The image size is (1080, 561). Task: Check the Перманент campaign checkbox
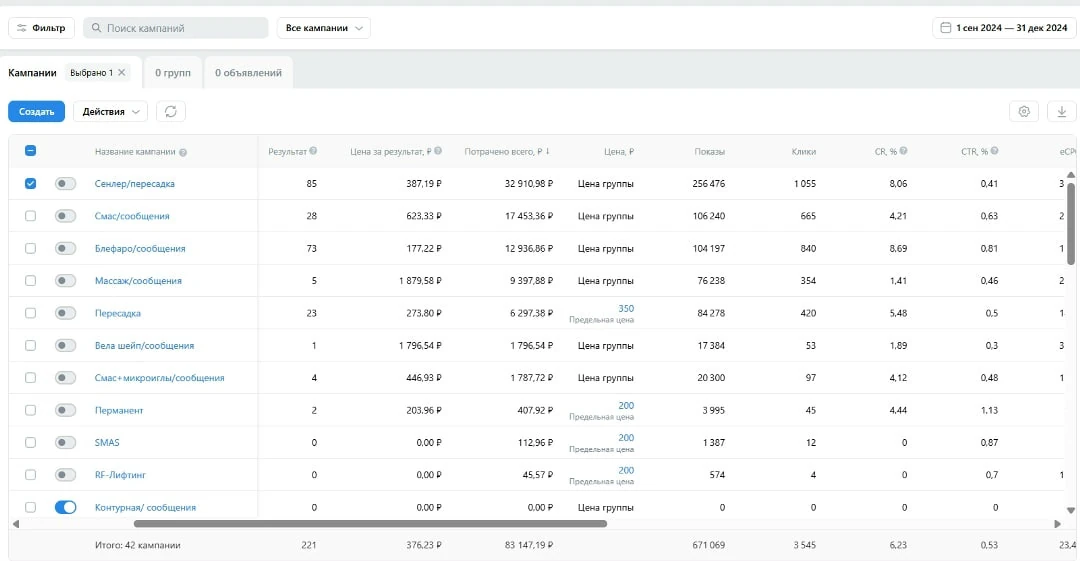click(x=30, y=410)
